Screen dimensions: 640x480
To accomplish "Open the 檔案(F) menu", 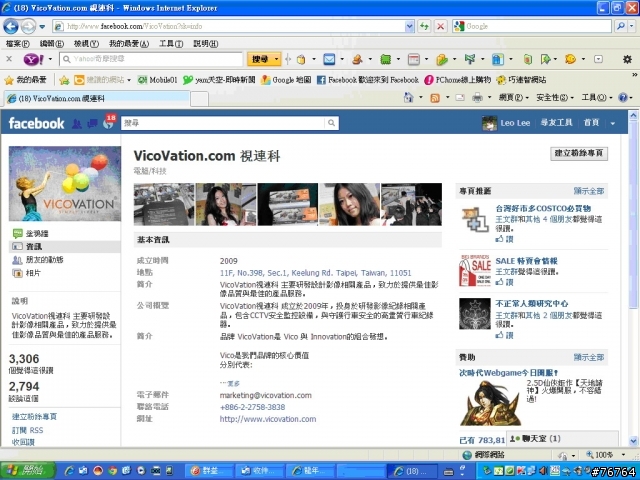I will tap(18, 44).
